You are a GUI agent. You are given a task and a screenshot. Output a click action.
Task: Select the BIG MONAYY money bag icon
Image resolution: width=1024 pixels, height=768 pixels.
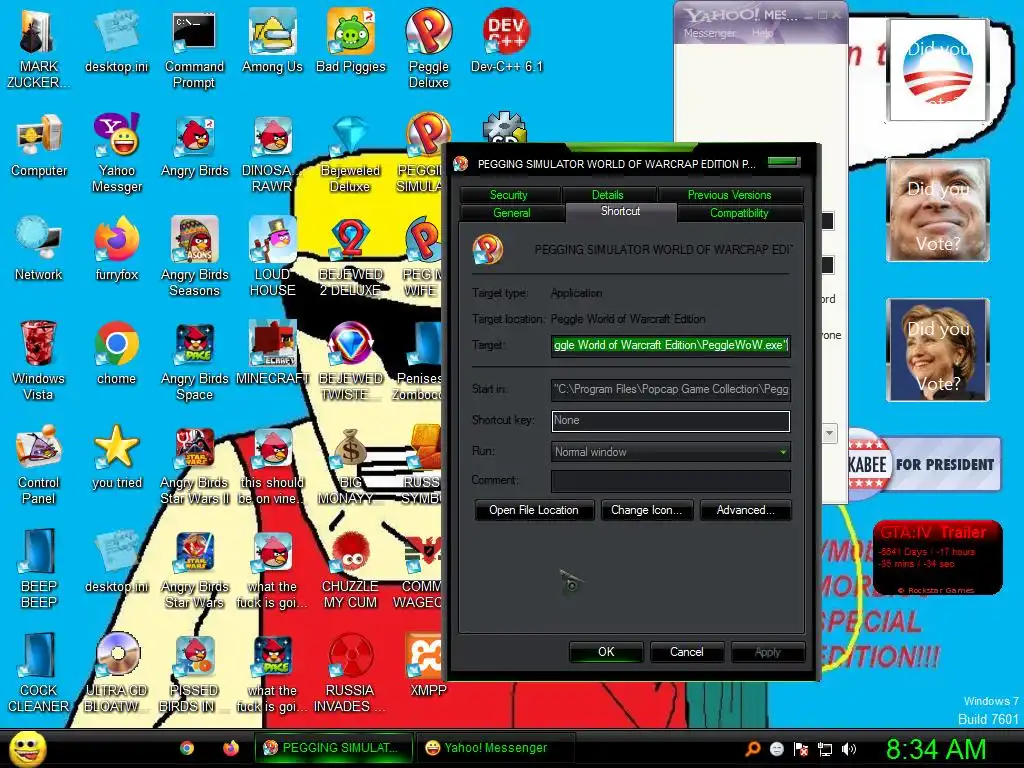350,465
